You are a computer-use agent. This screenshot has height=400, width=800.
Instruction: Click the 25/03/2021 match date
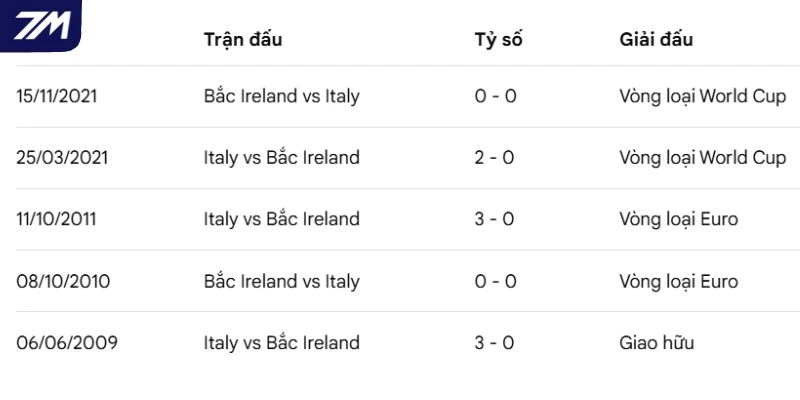62,158
